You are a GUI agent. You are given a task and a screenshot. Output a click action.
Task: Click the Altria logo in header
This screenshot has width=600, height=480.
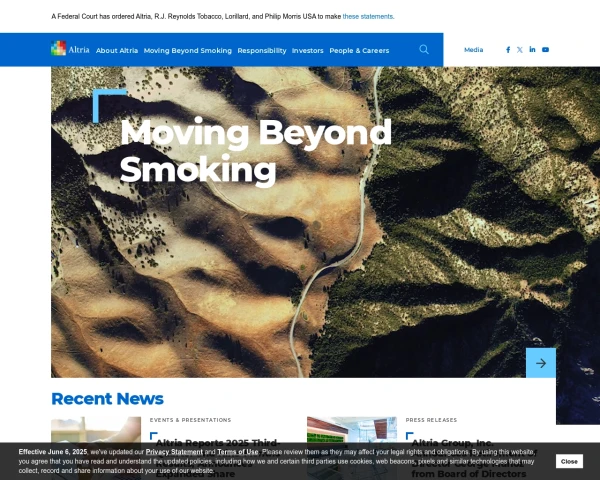tap(70, 49)
